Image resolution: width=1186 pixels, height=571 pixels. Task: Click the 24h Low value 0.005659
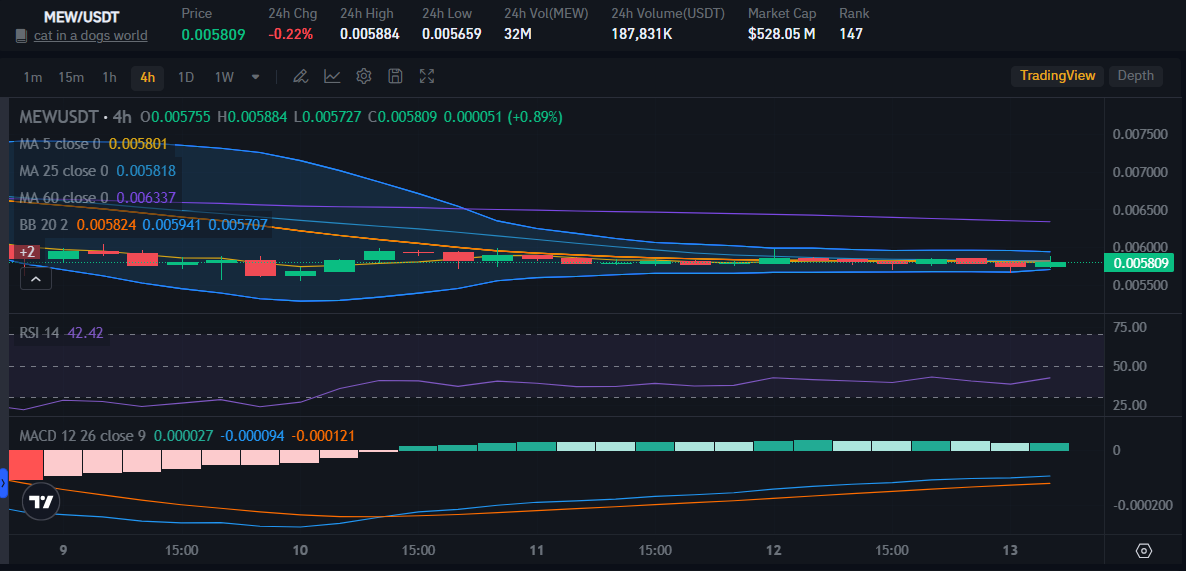452,34
